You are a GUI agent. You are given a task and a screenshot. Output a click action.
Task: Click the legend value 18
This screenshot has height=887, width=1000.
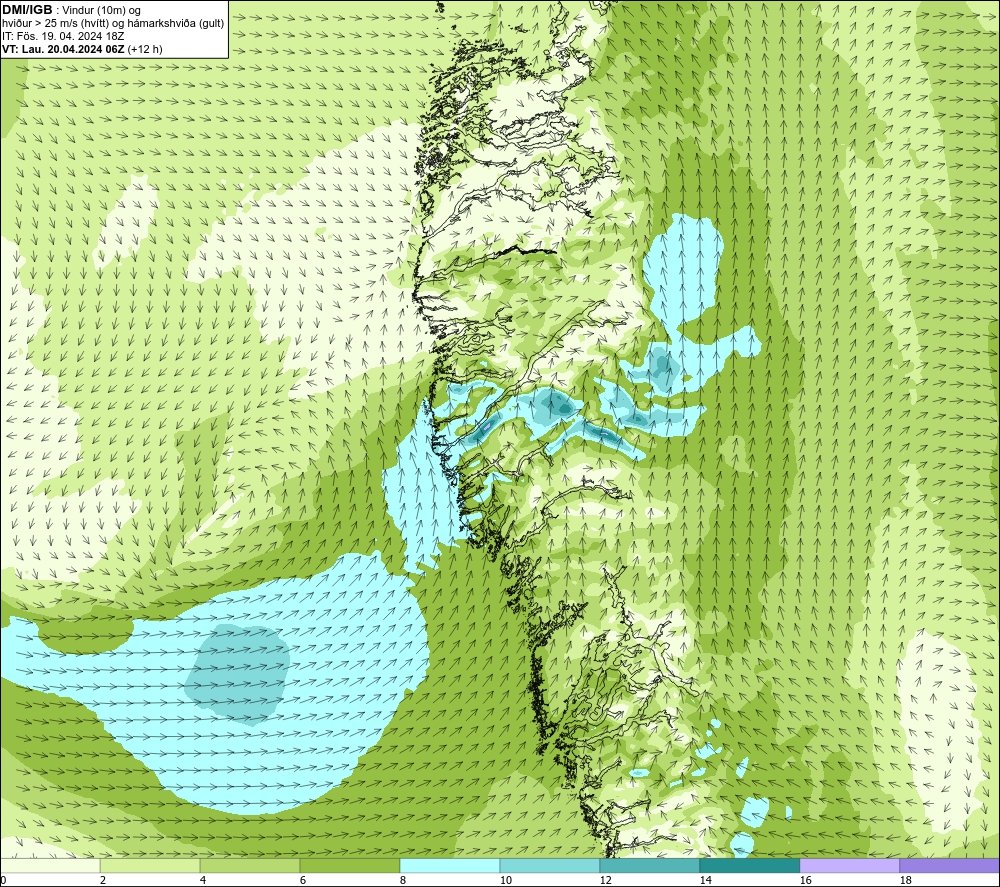906,881
